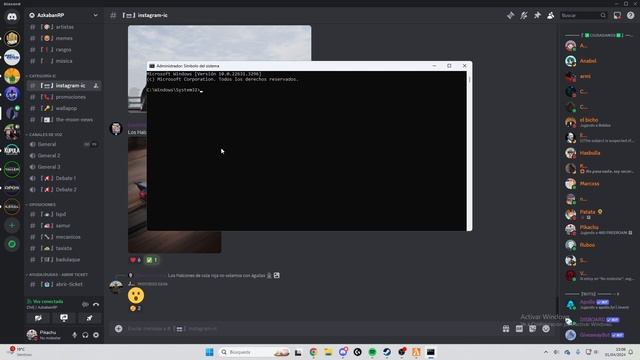640x360 pixels.
Task: Click the heart reaction under the image
Action: [x=135, y=260]
